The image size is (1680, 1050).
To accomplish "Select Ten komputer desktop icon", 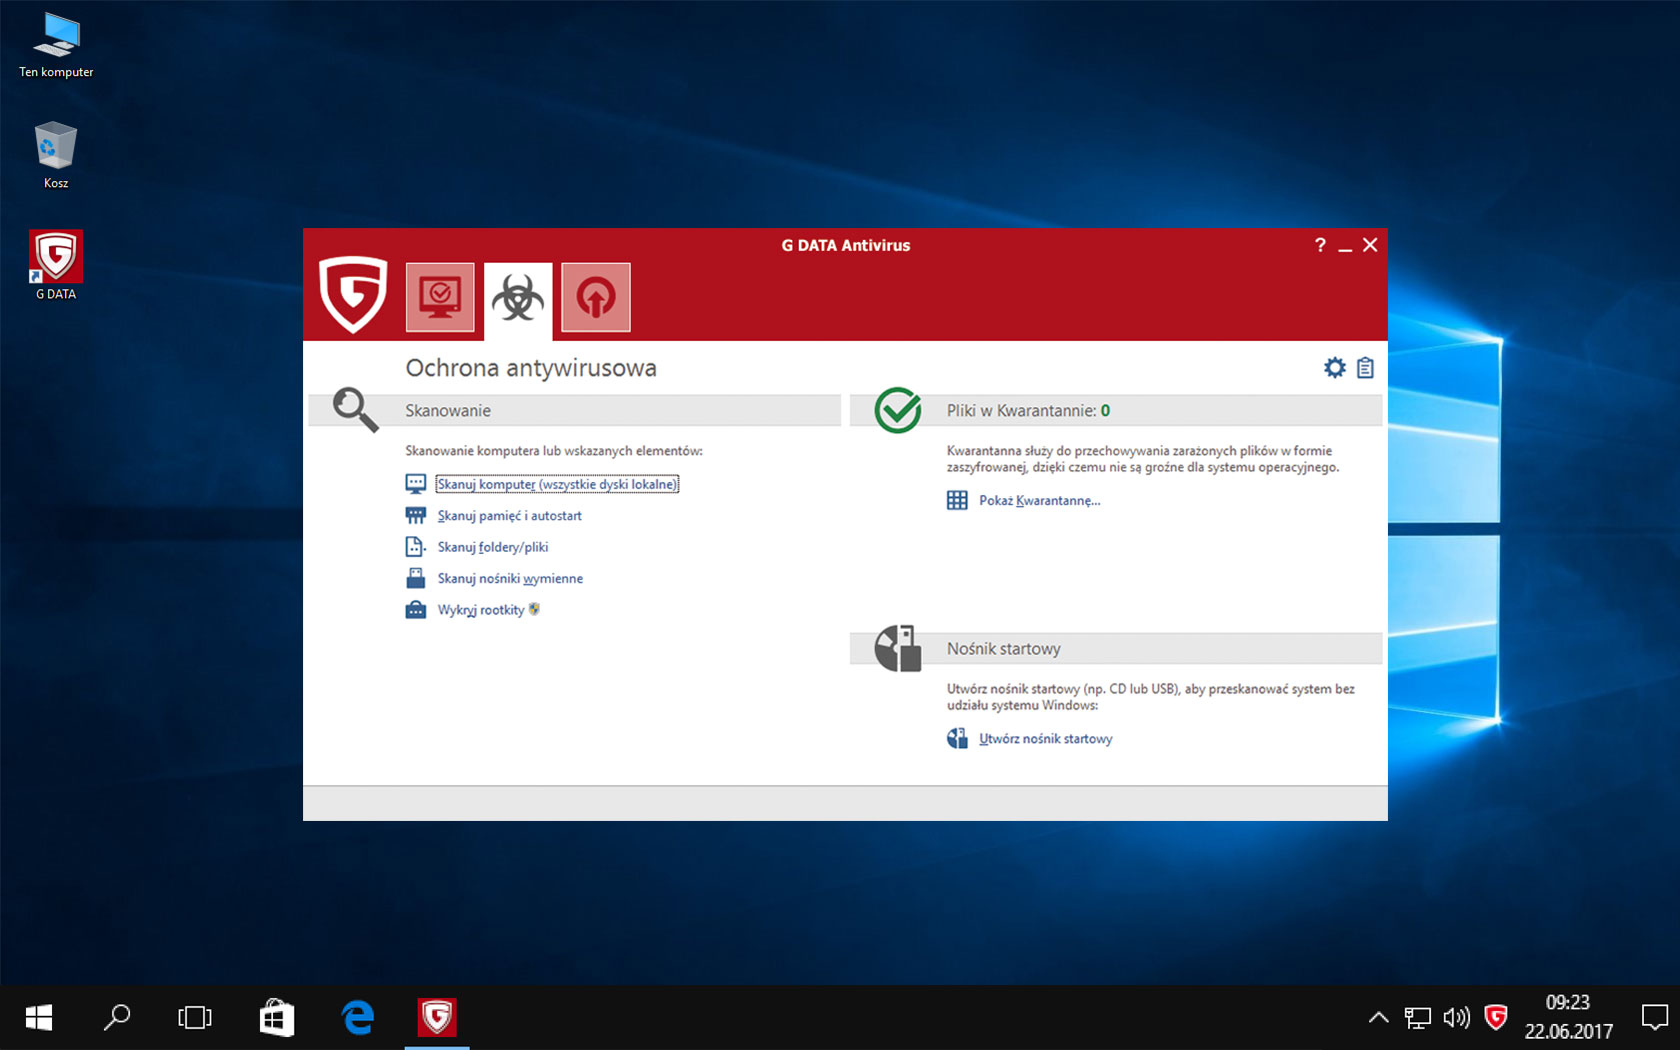I will click(57, 45).
